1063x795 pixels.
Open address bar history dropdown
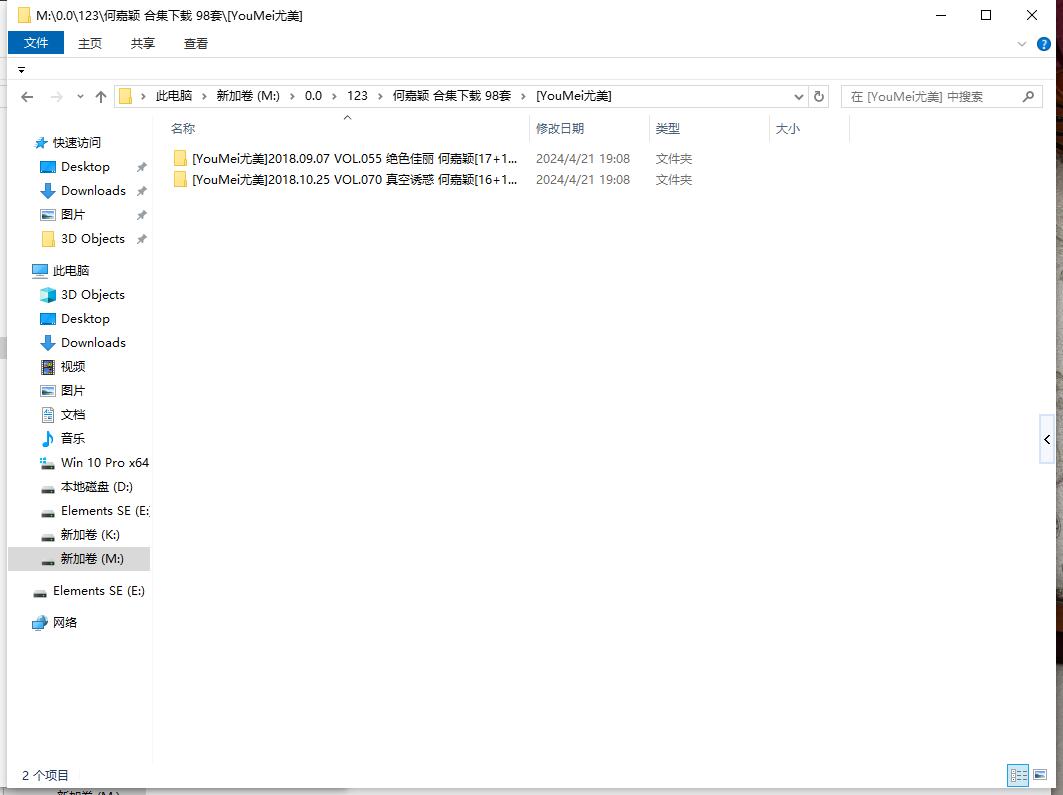coord(799,97)
